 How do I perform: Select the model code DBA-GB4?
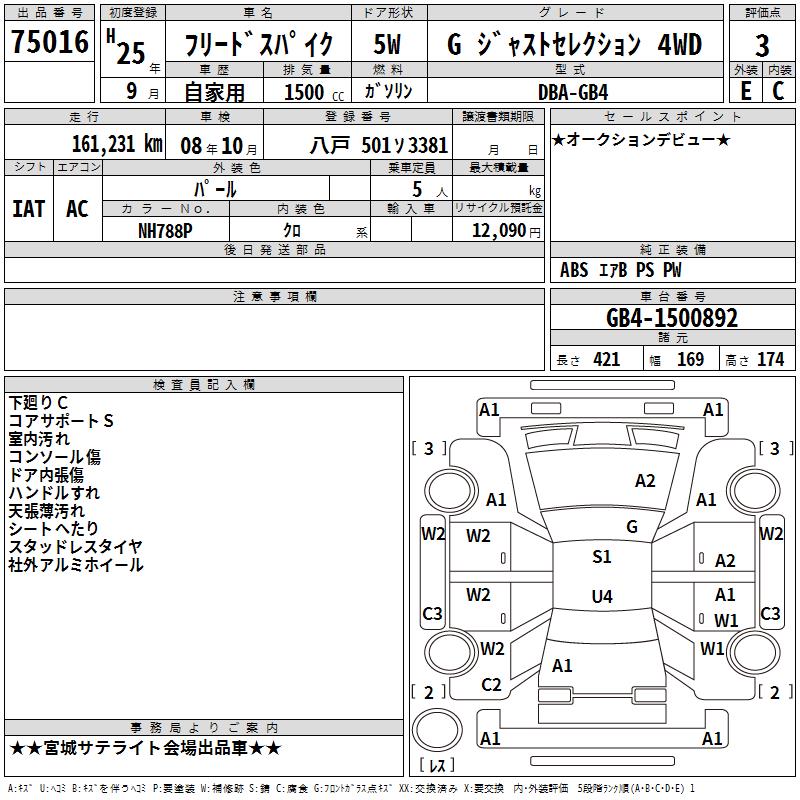point(573,92)
